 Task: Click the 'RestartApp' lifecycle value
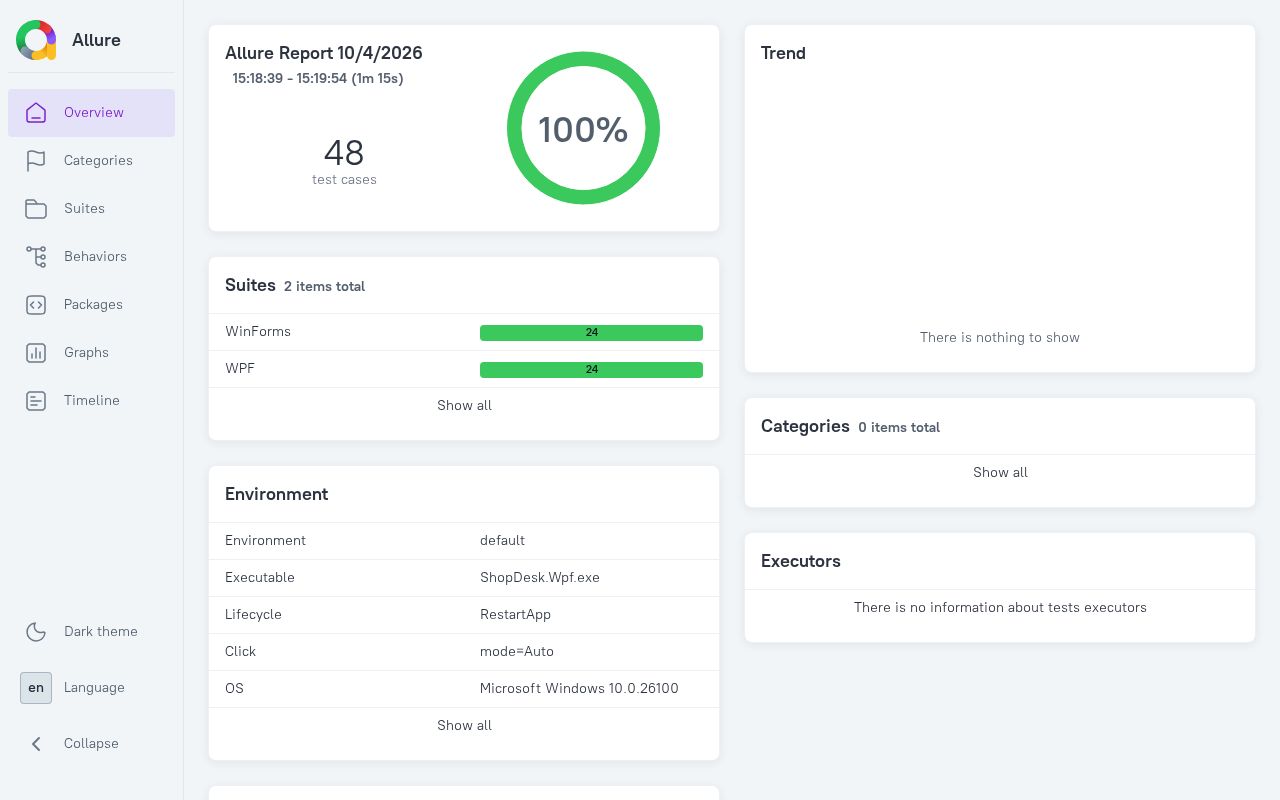[x=515, y=614]
